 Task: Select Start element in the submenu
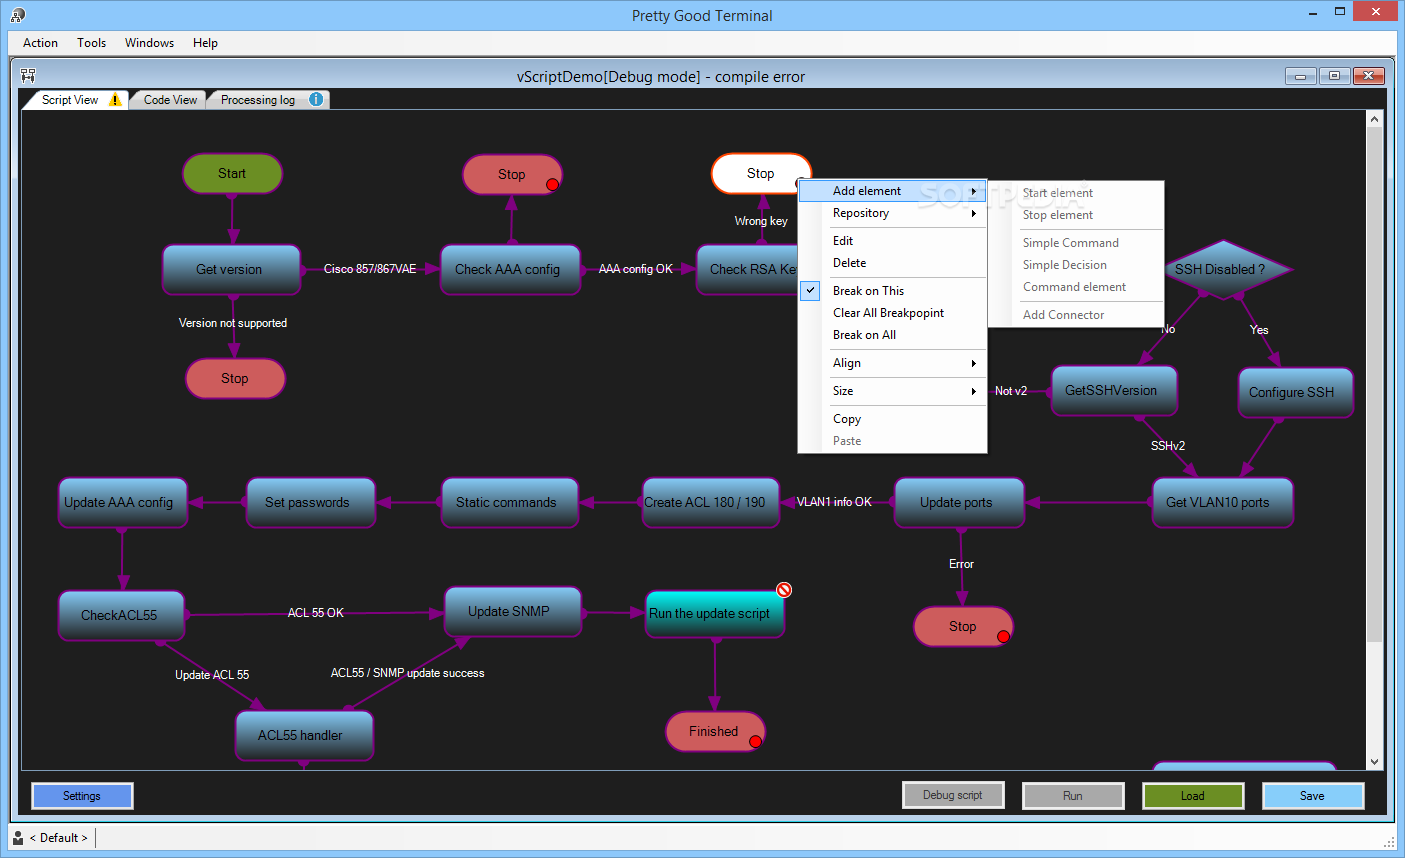point(1076,193)
